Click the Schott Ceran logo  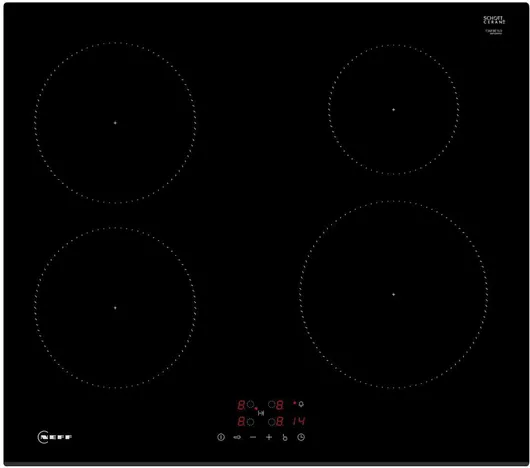coord(494,20)
